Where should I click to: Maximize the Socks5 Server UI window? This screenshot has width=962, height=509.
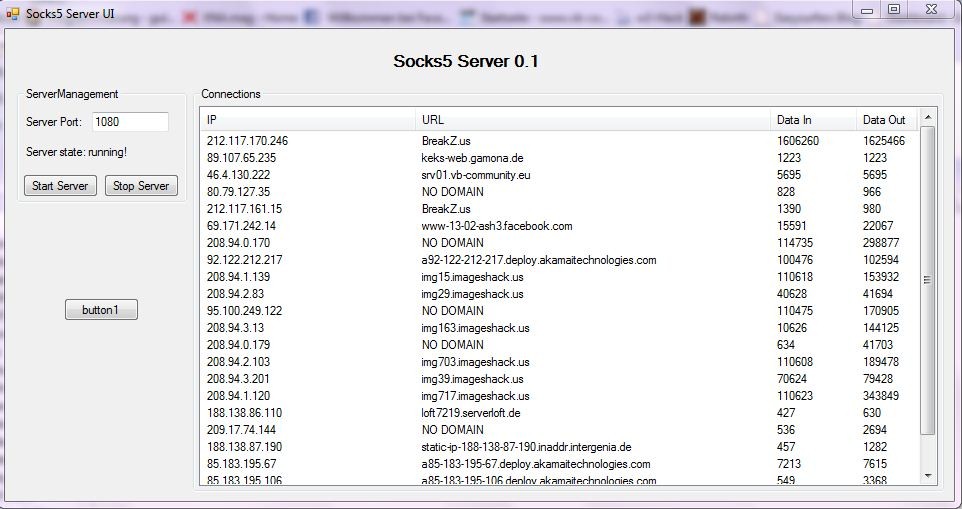pyautogui.click(x=893, y=9)
